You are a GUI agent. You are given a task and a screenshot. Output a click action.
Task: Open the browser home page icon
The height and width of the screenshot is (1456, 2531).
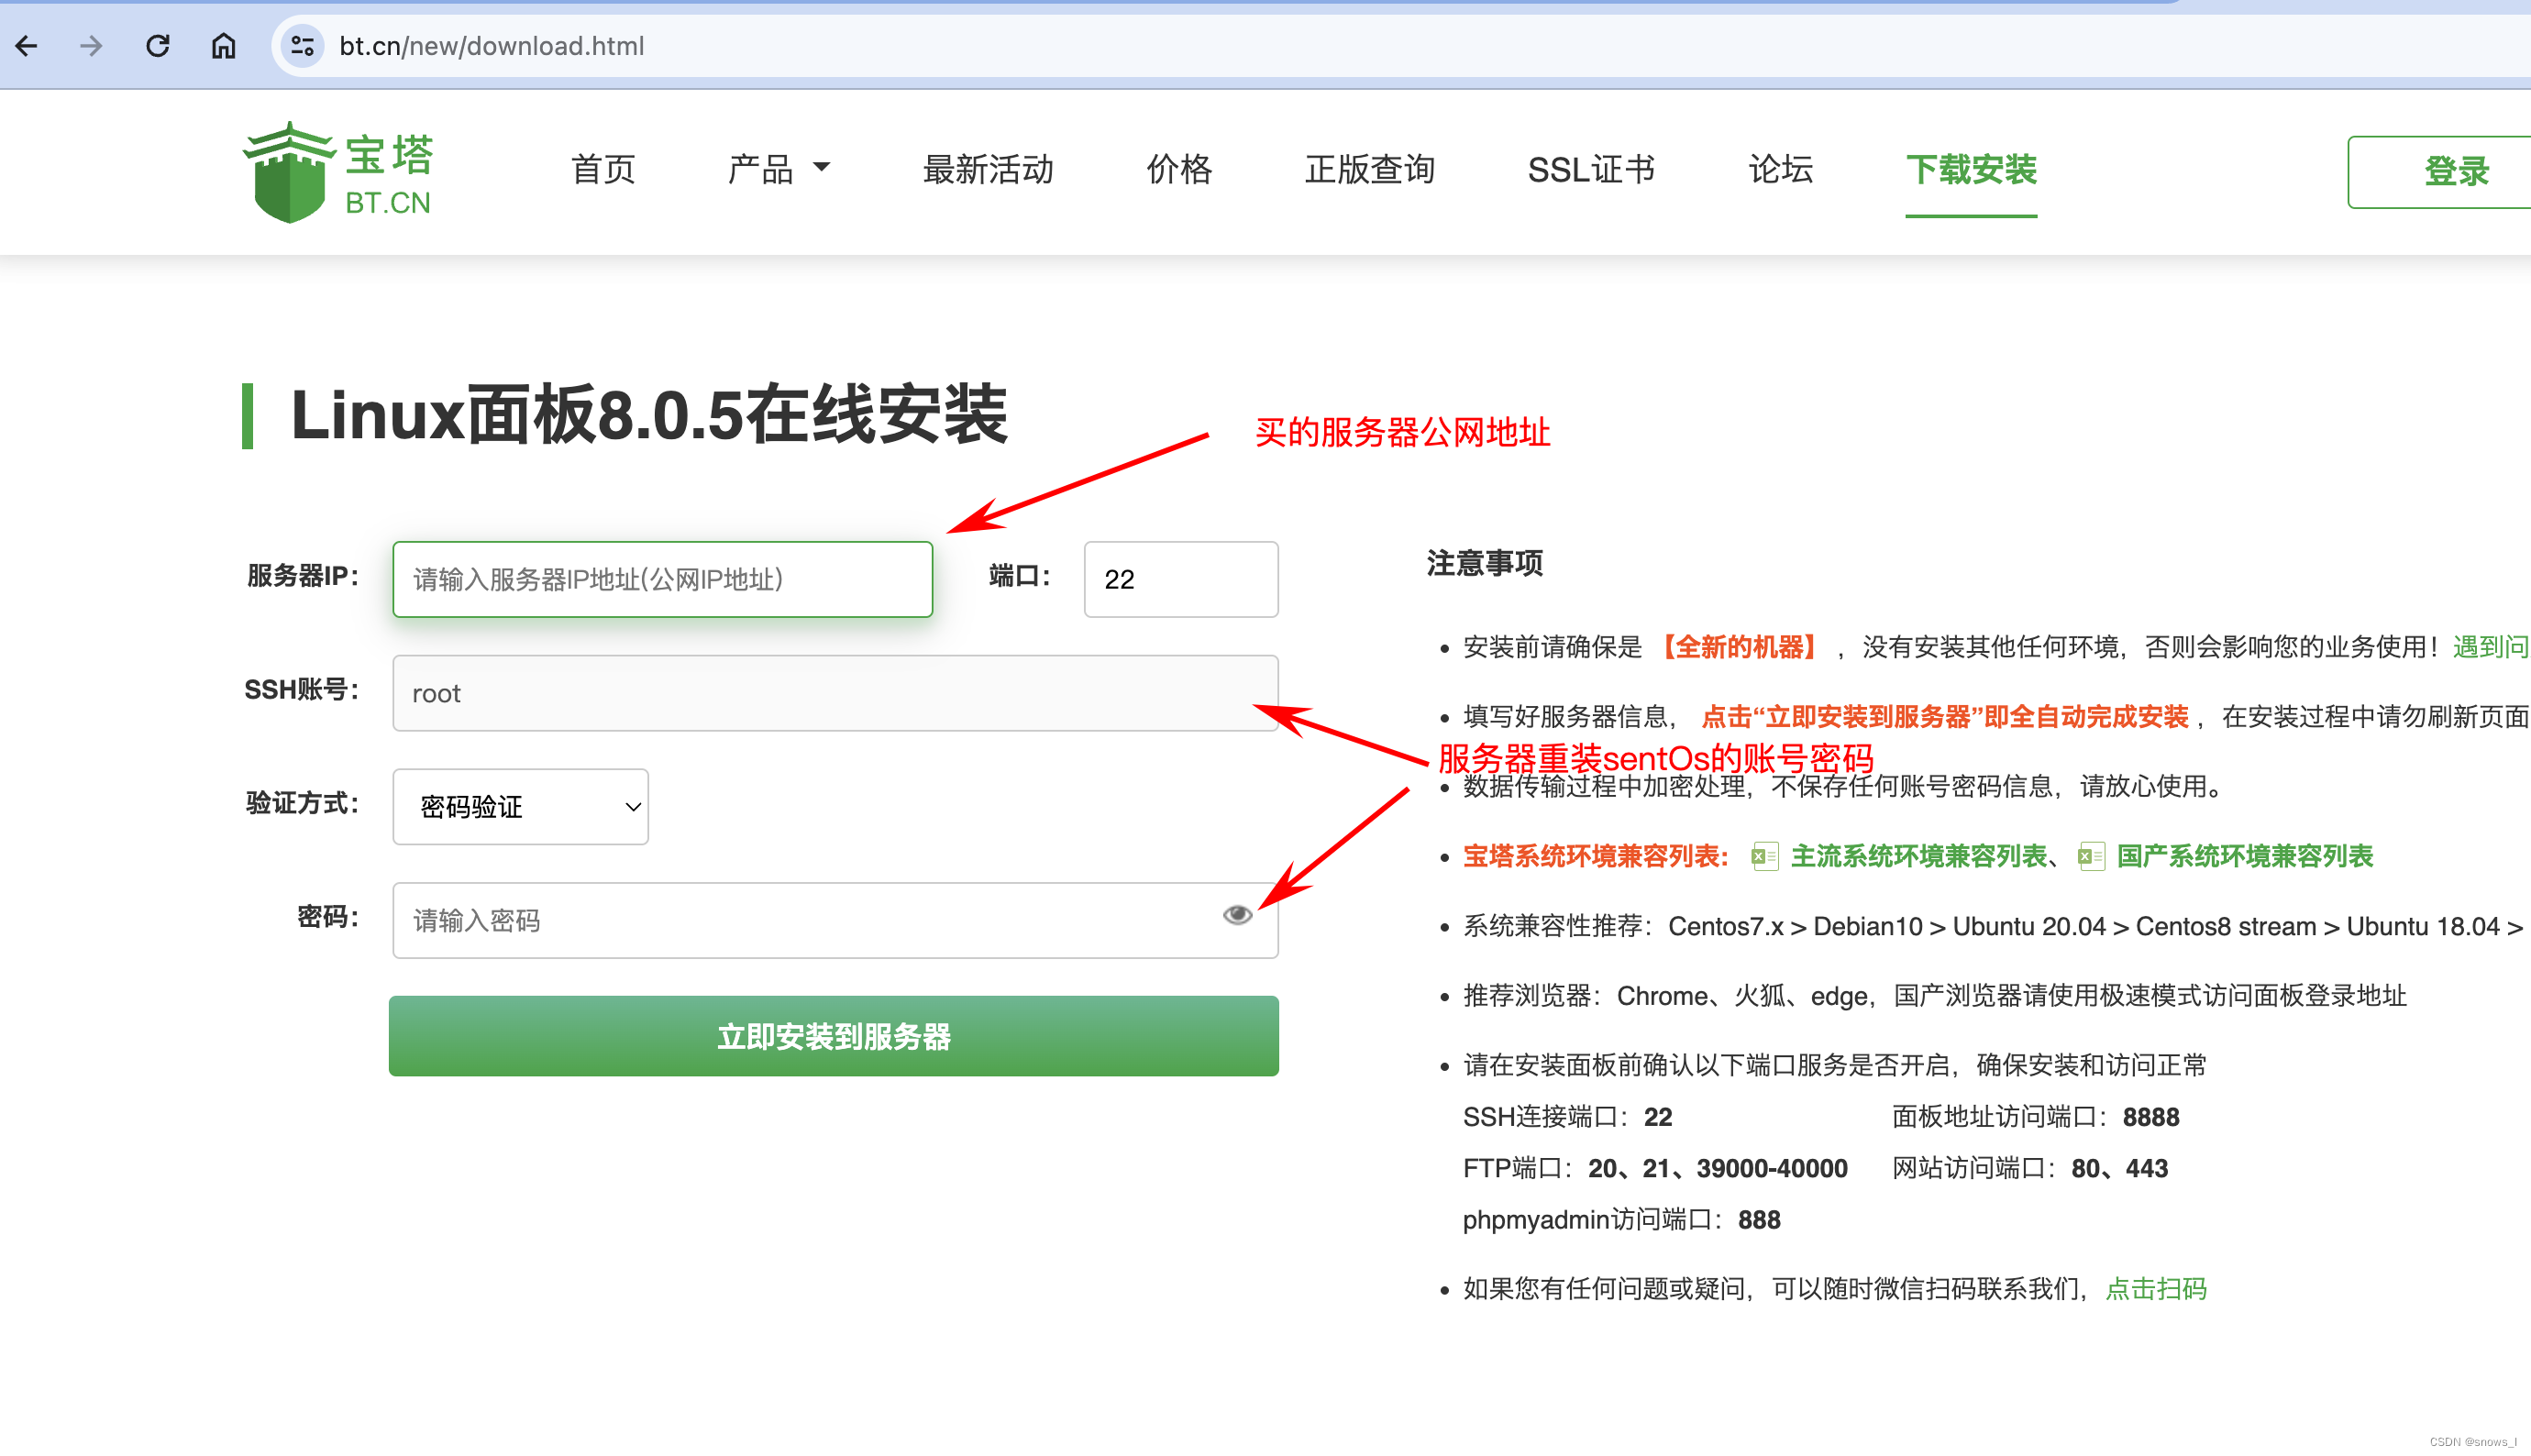pyautogui.click(x=223, y=46)
